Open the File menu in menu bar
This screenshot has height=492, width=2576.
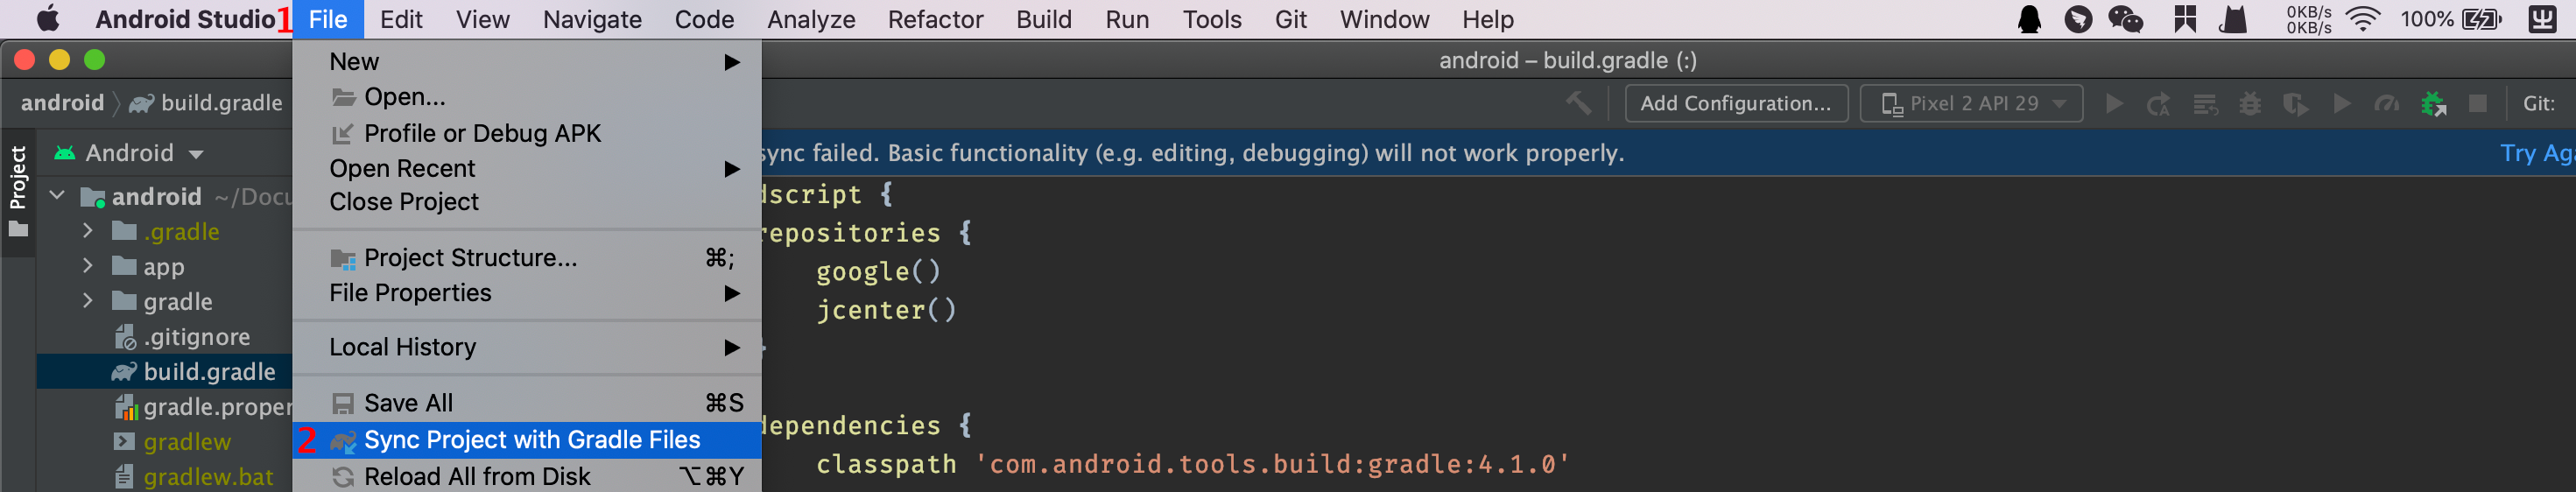click(328, 19)
